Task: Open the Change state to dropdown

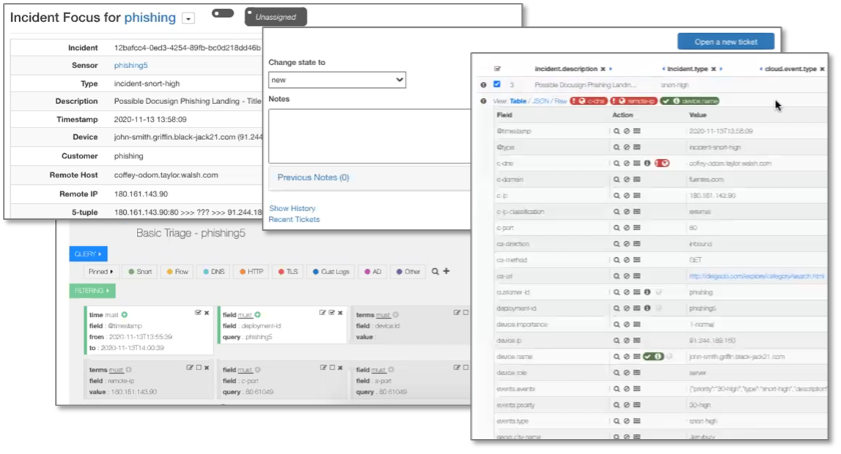Action: 337,80
